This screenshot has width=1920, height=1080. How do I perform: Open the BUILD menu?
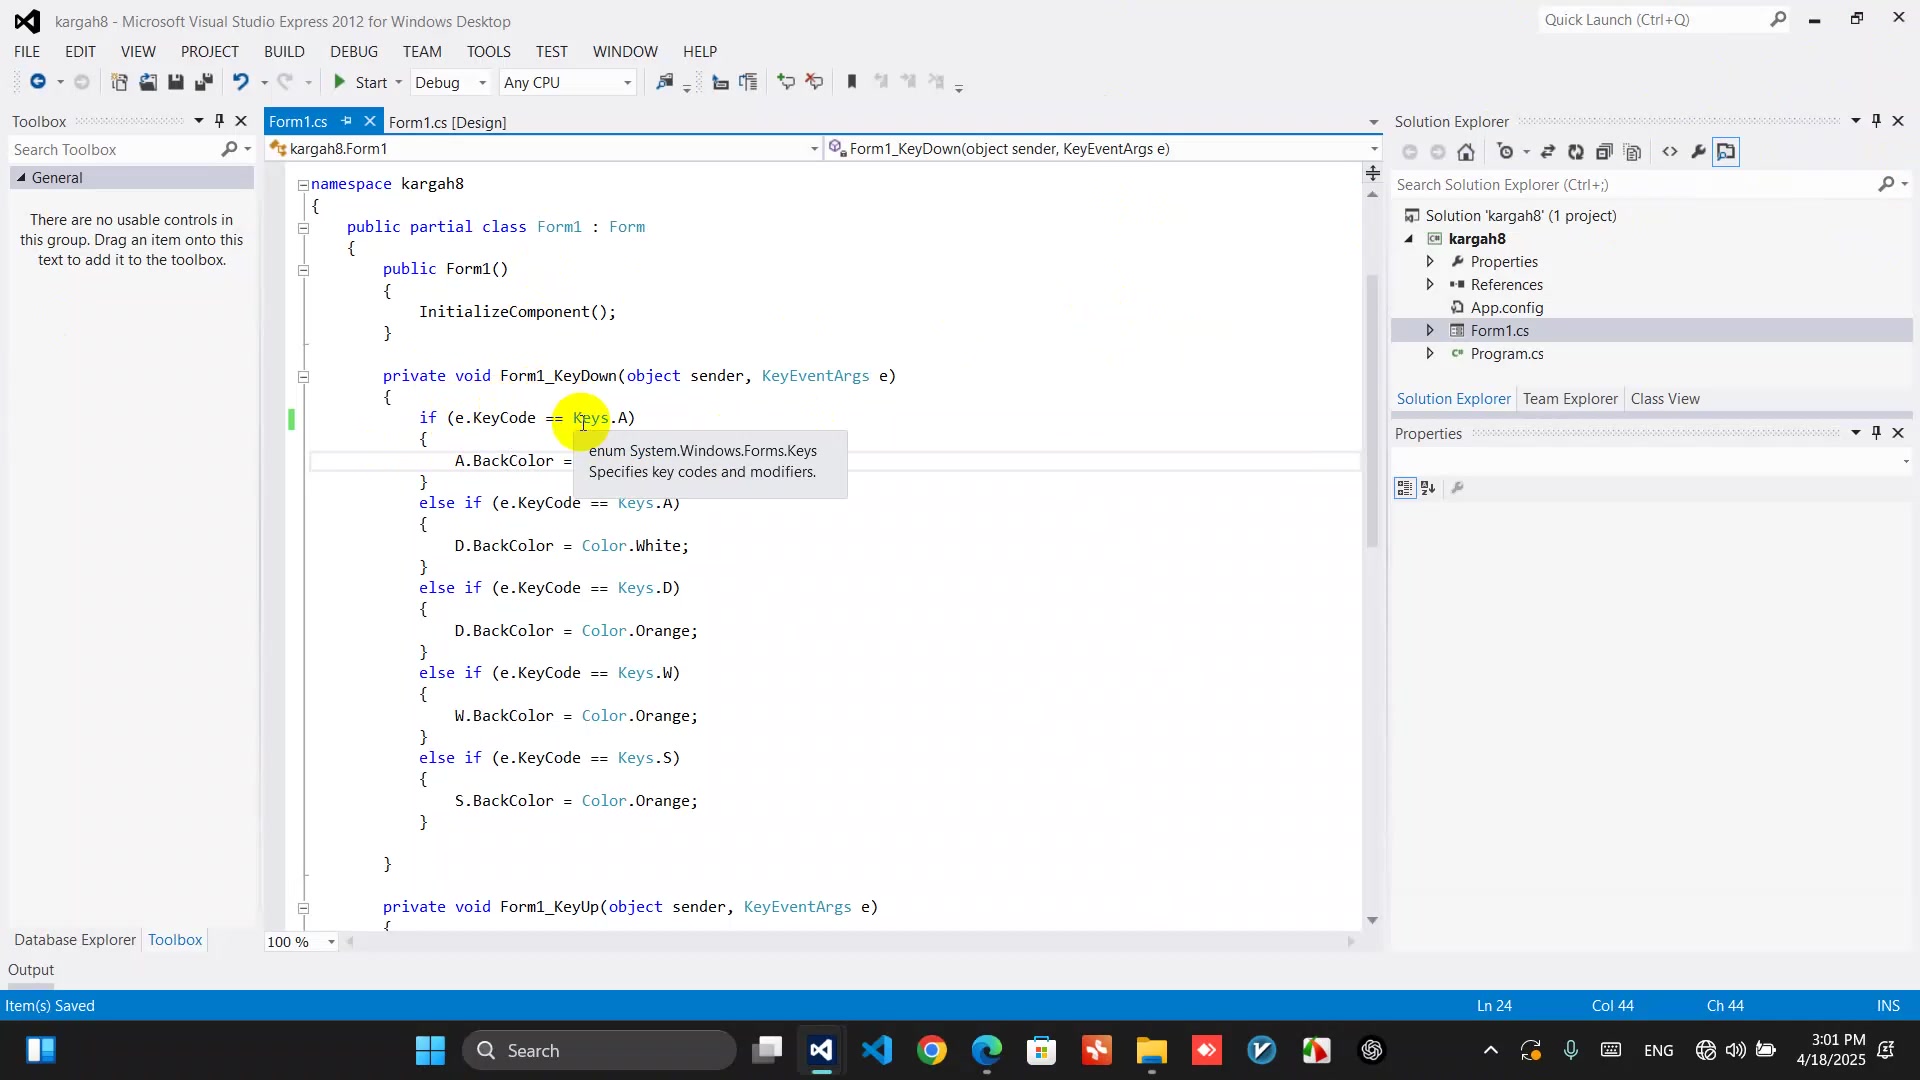click(284, 51)
